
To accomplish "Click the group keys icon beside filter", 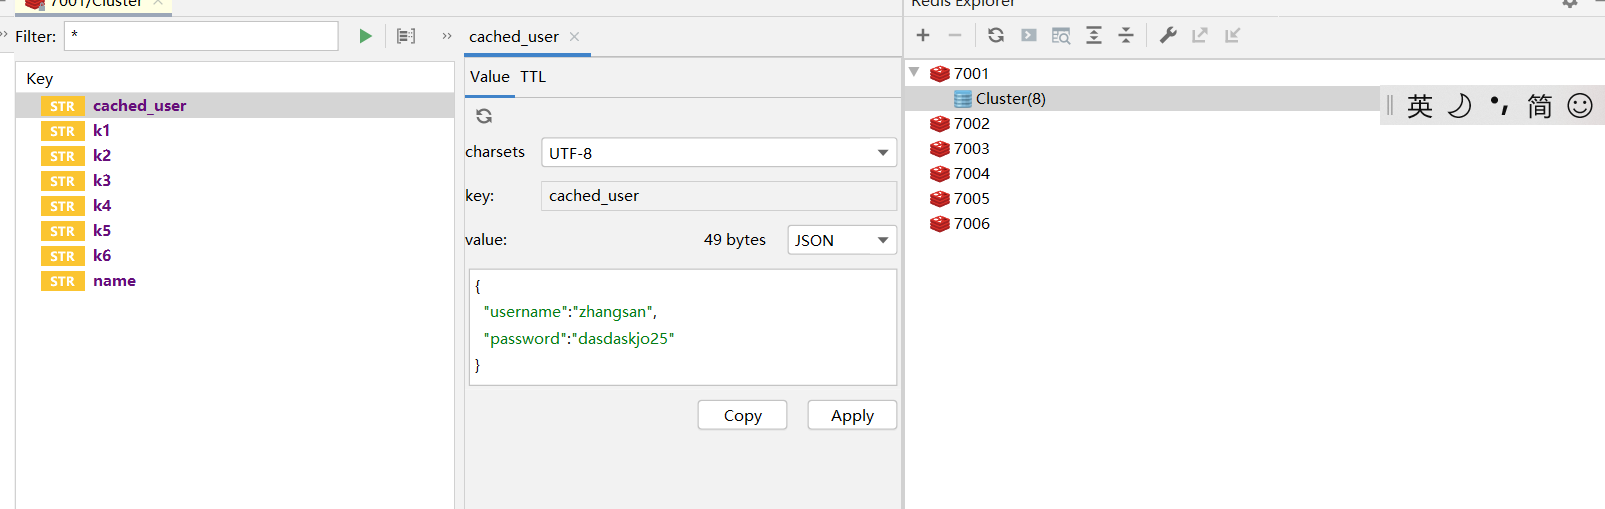I will coord(406,36).
